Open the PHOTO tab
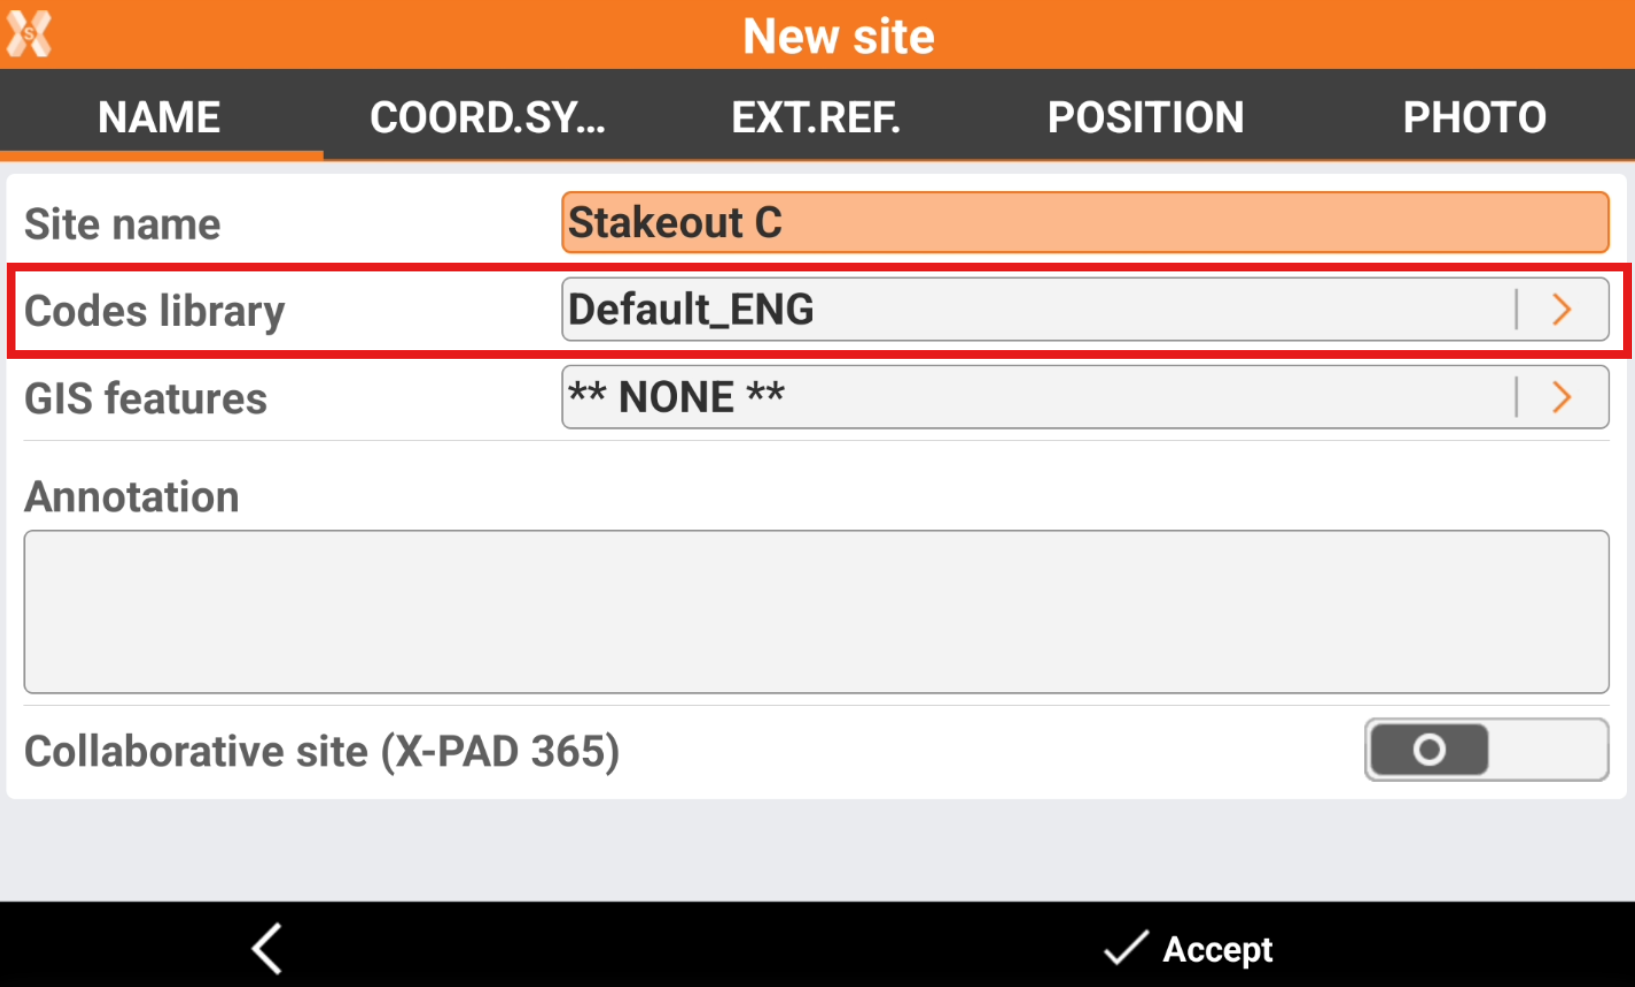This screenshot has width=1635, height=987. (x=1474, y=118)
